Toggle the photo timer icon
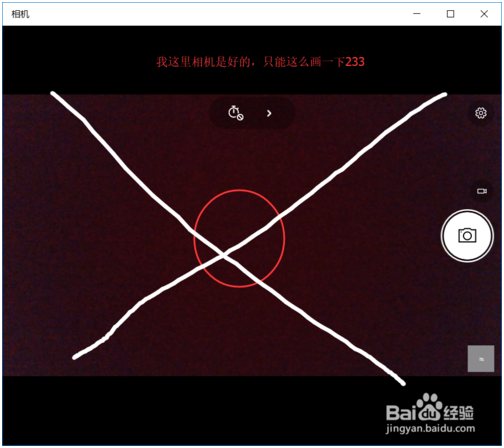The height and width of the screenshot is (448, 504). 236,113
